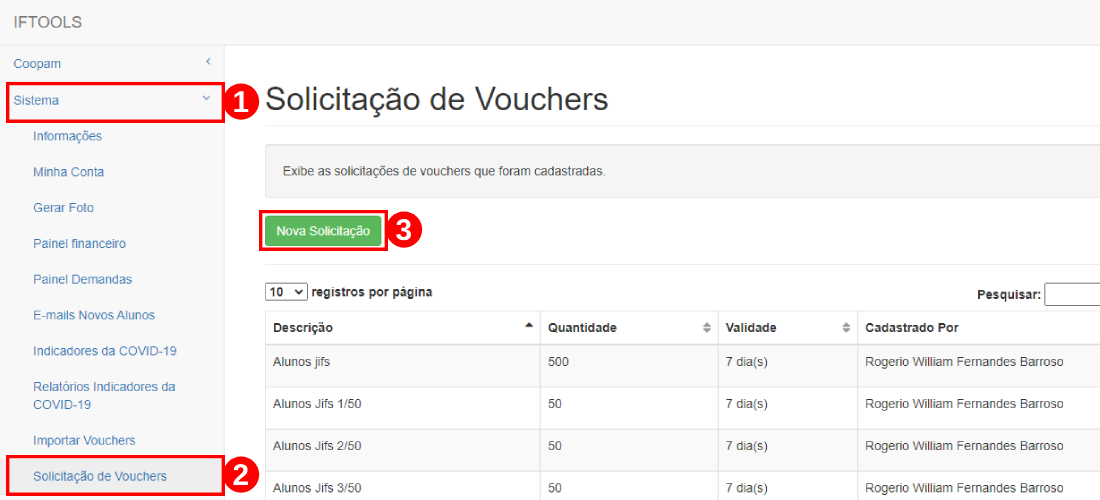Select the 'Alunos Jifs 2/50' cell

pos(403,450)
